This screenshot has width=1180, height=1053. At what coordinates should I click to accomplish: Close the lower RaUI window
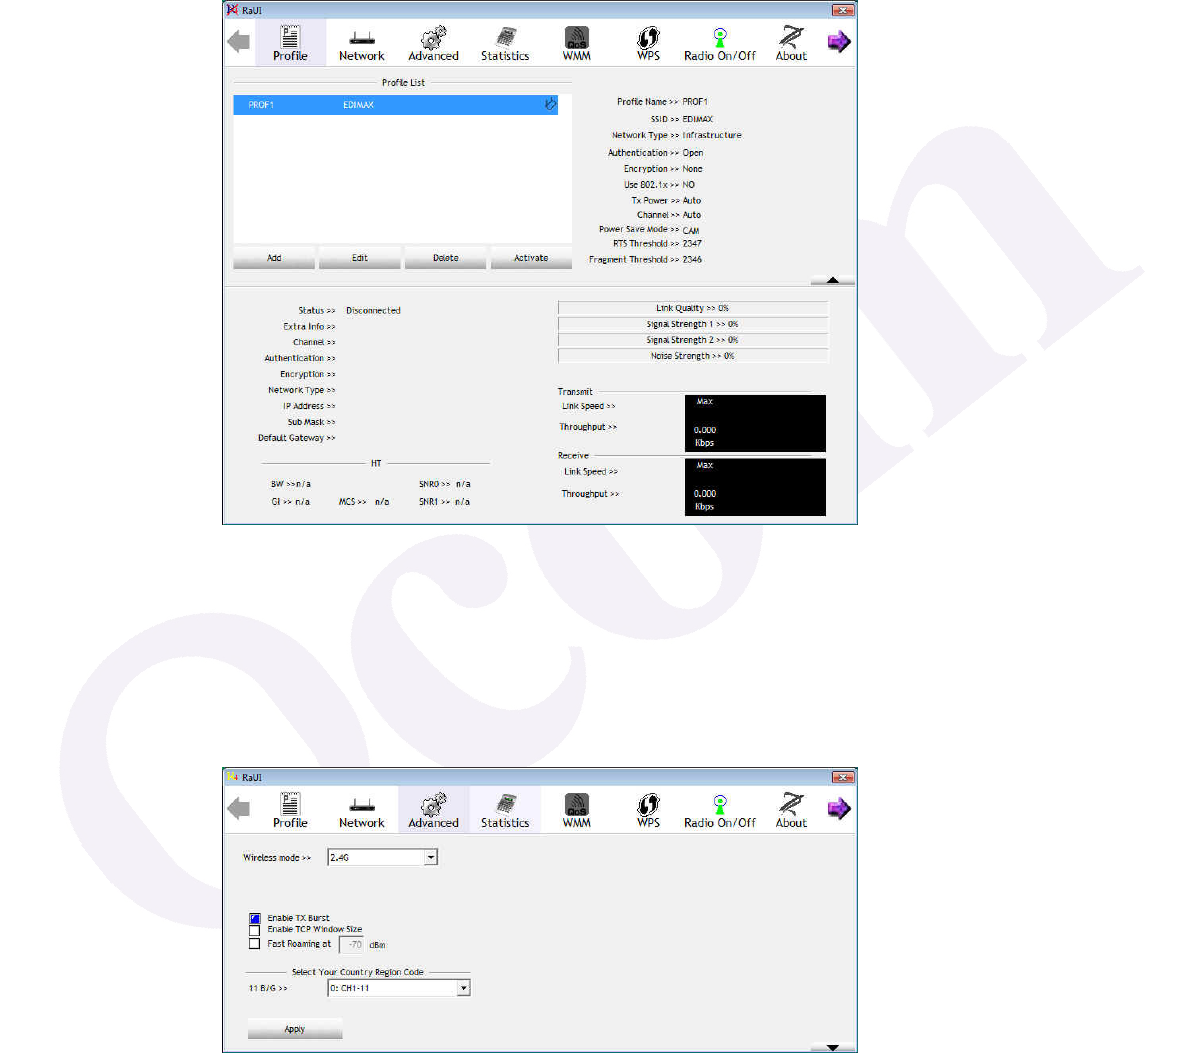click(x=842, y=777)
